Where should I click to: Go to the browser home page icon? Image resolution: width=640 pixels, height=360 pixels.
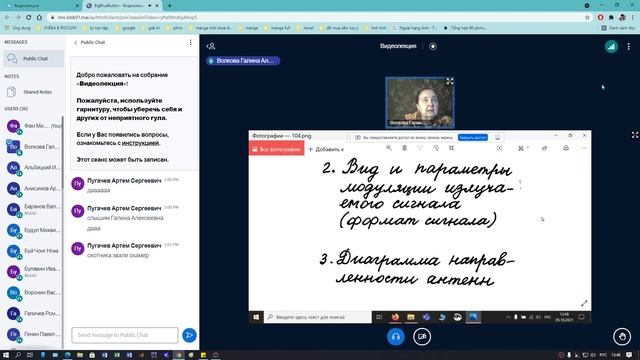point(39,17)
